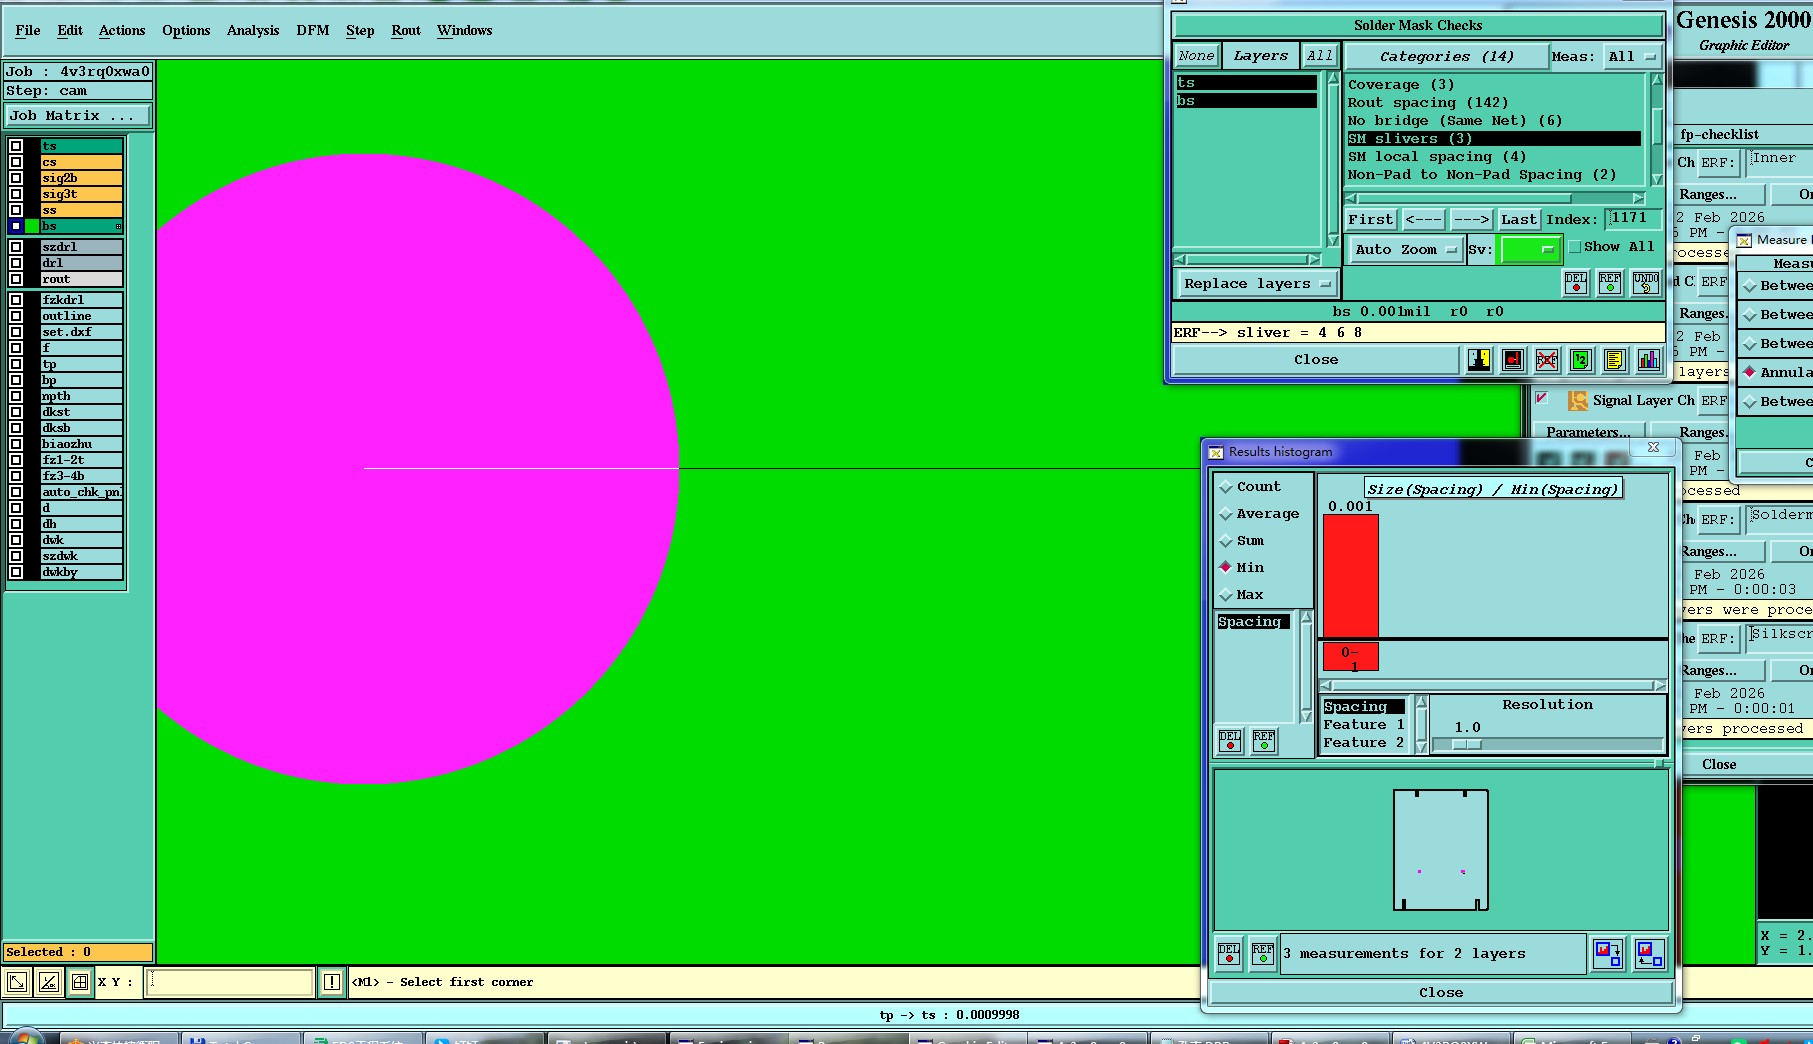Click the Resolution slider handle

point(1467,744)
